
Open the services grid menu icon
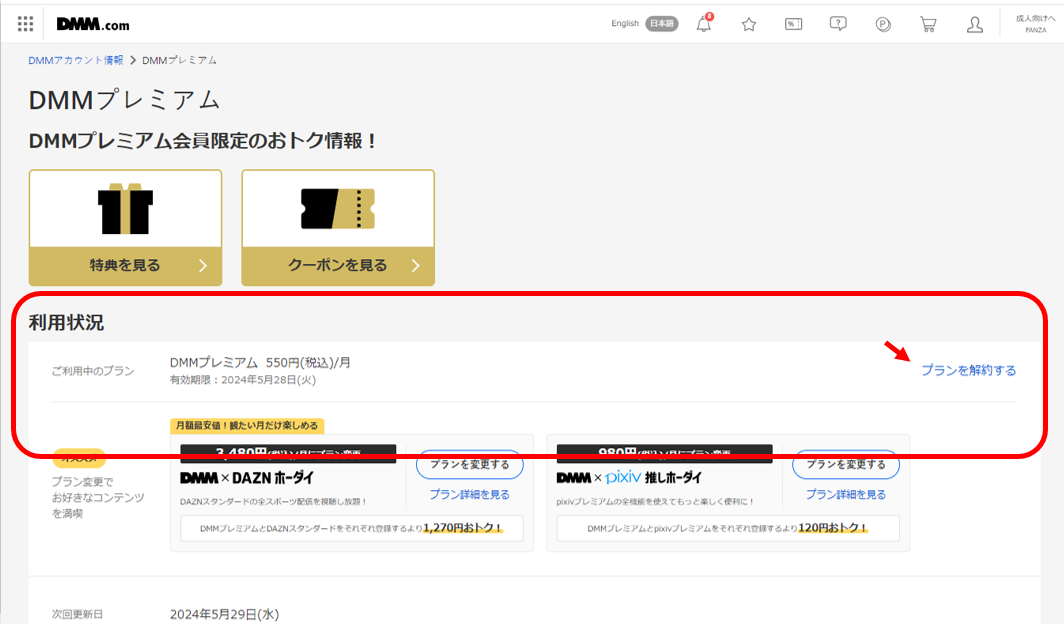tap(25, 24)
